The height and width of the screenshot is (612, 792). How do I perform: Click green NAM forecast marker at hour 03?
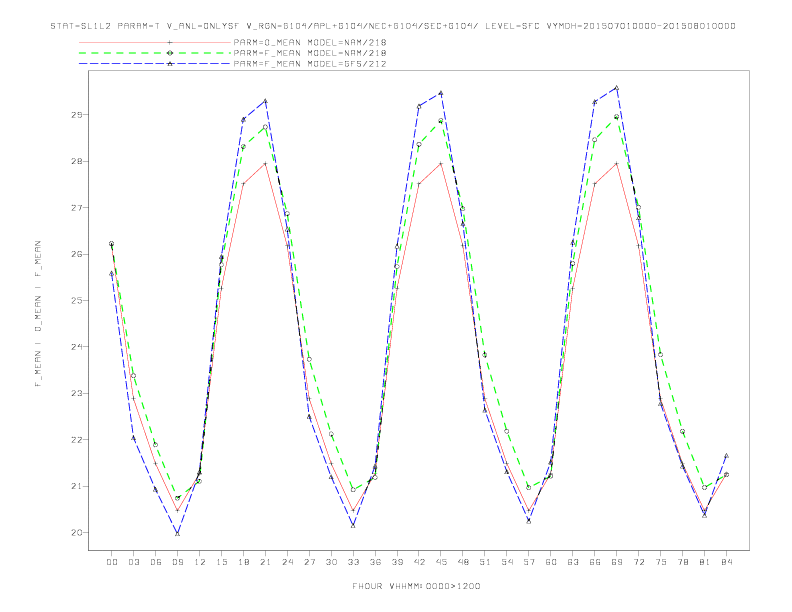[x=133, y=376]
